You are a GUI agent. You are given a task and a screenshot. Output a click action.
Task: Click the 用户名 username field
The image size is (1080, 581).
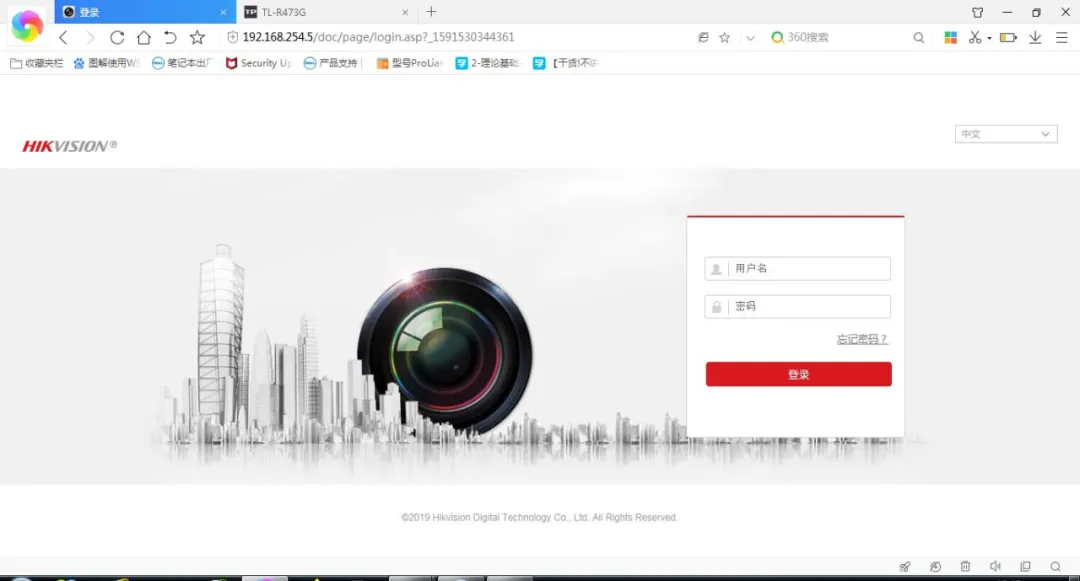798,268
